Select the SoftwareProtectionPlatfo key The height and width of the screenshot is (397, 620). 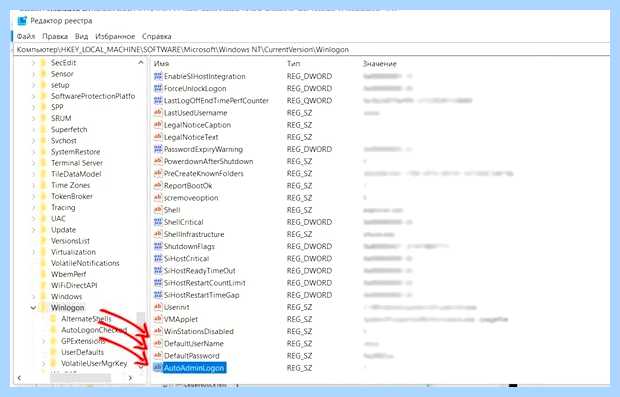coord(93,96)
